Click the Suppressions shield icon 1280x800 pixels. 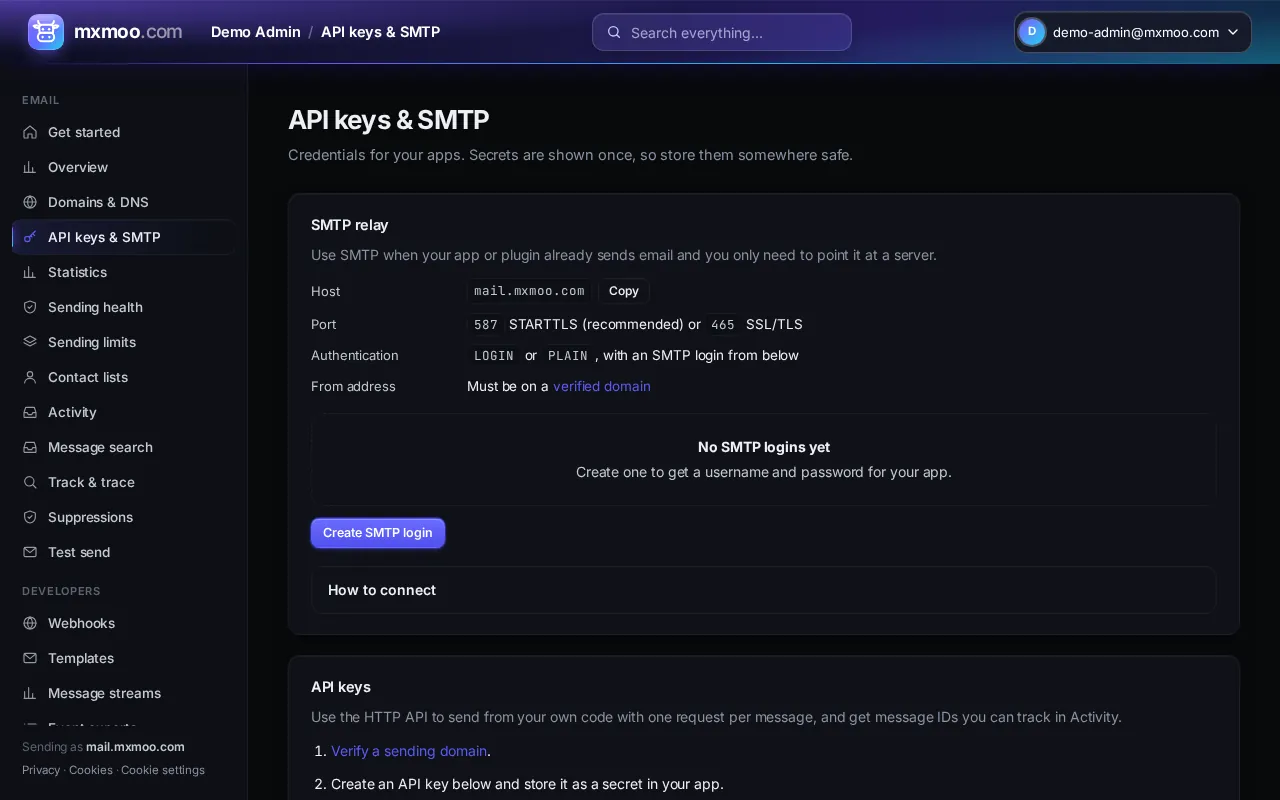click(x=30, y=517)
